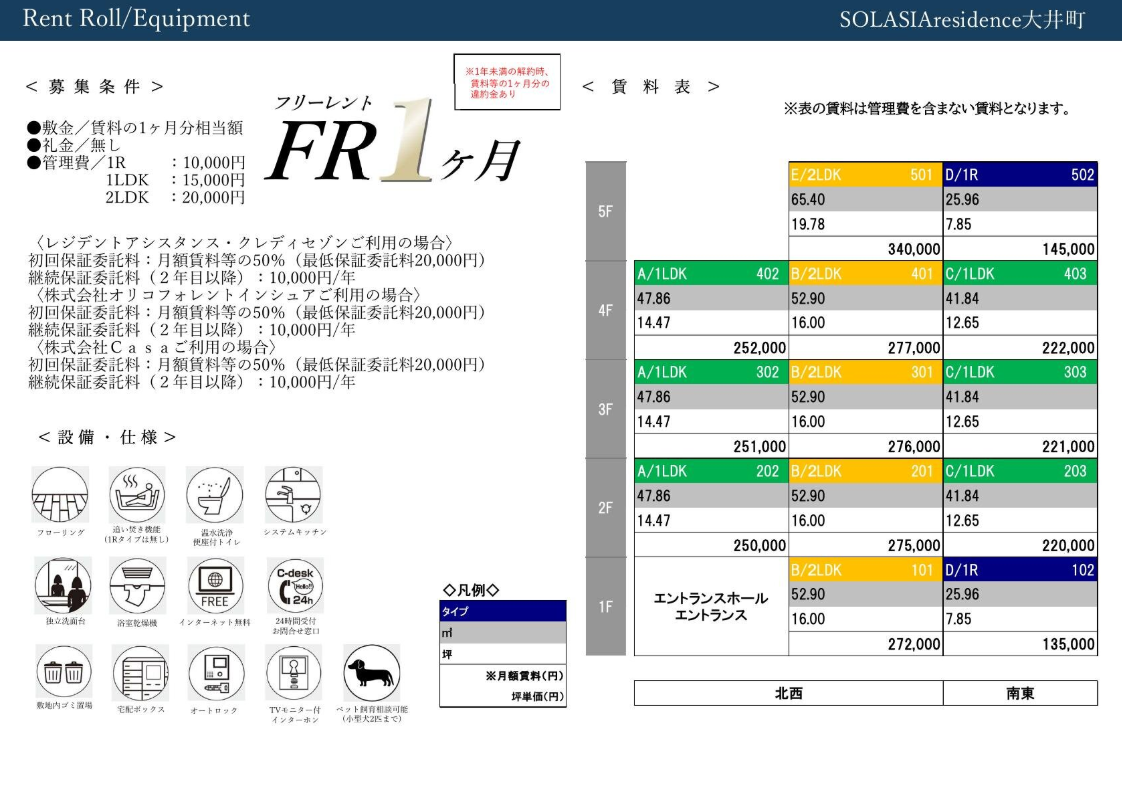Select the C-desk 24h support icon

click(294, 585)
